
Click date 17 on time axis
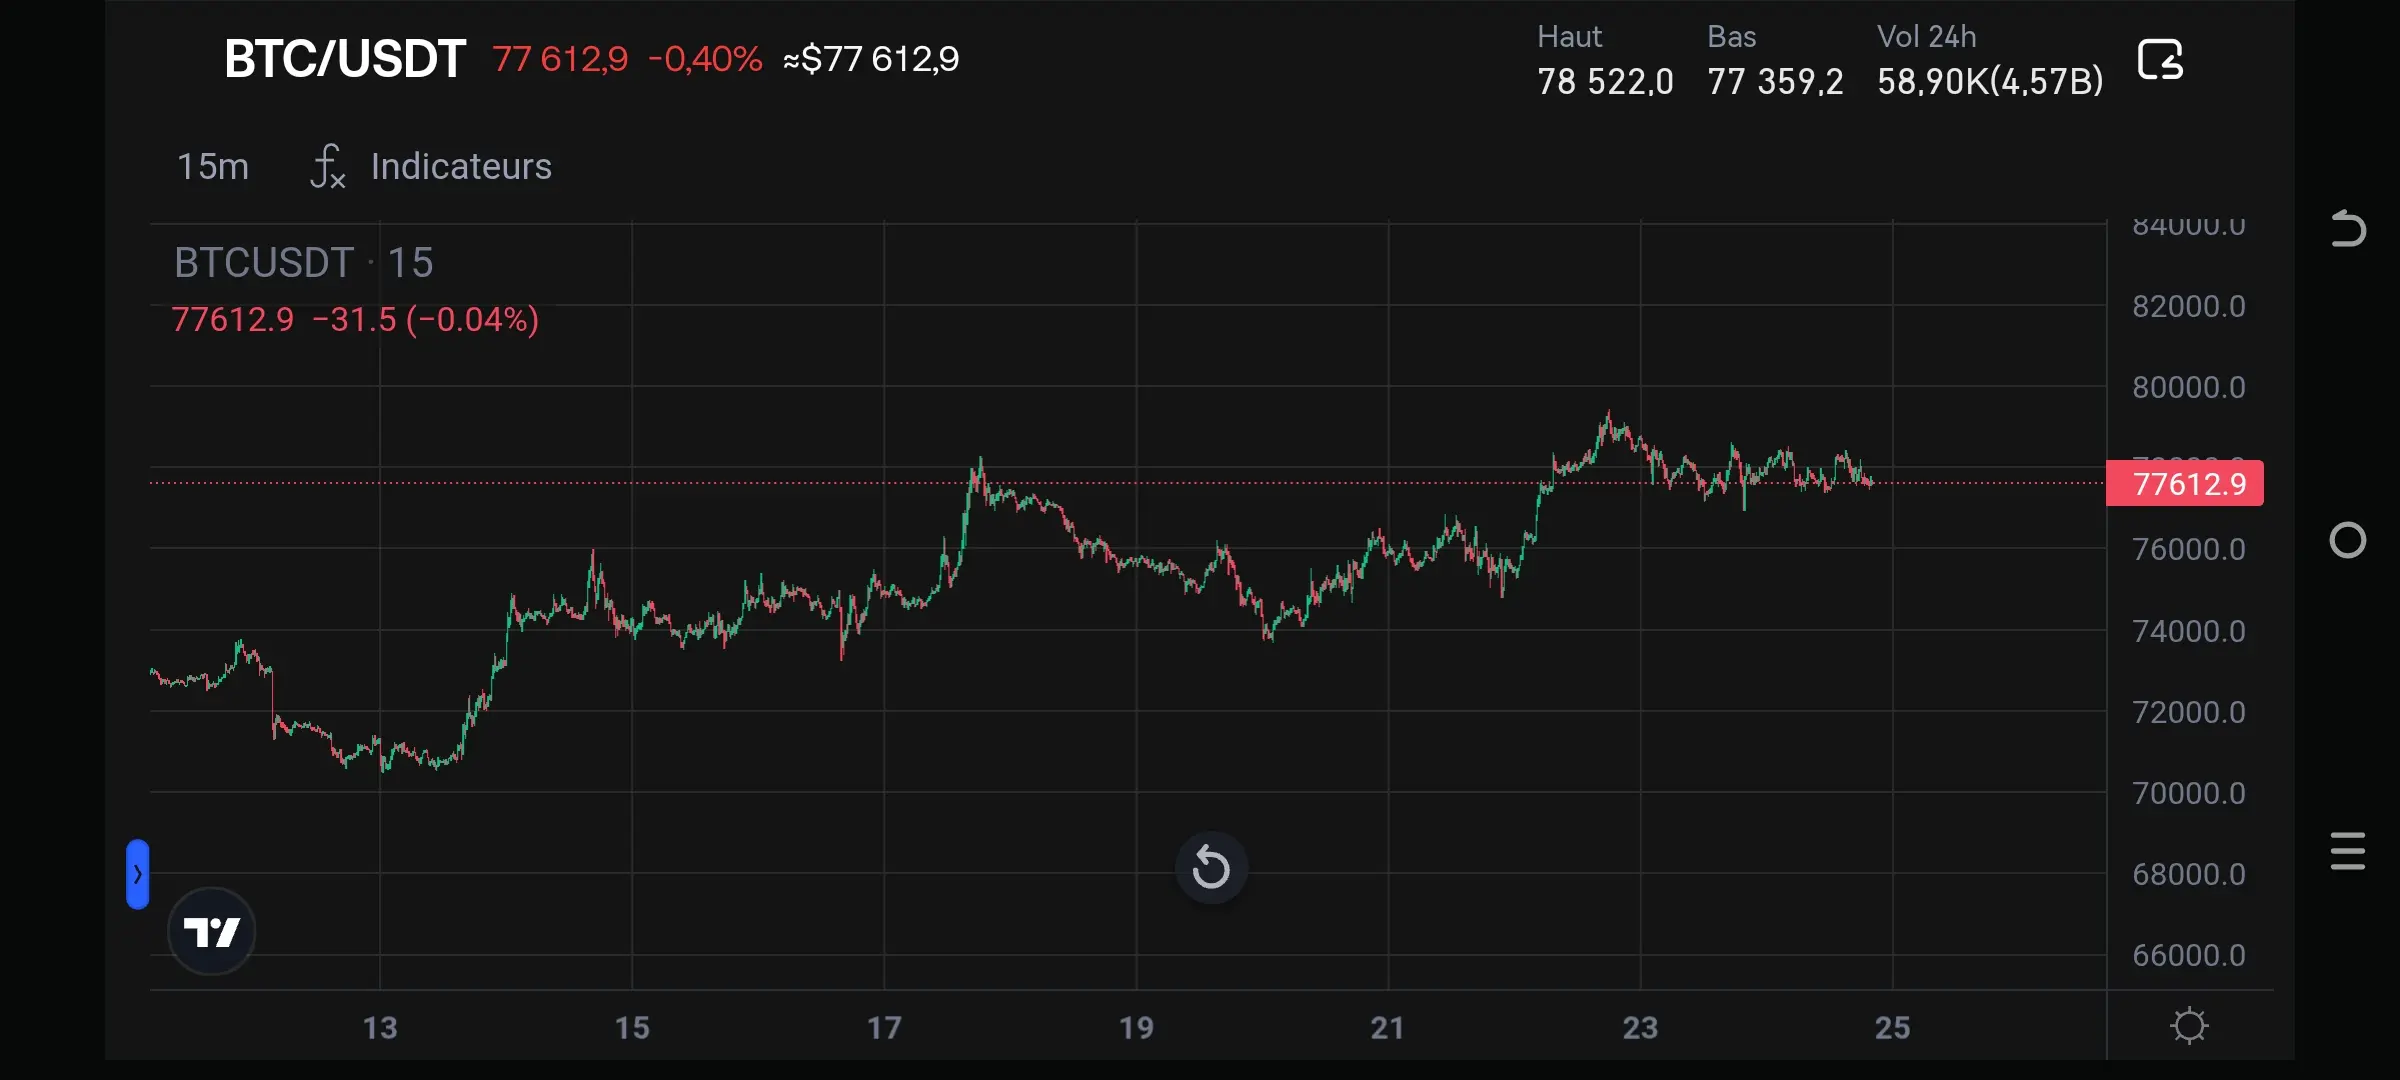[884, 1027]
